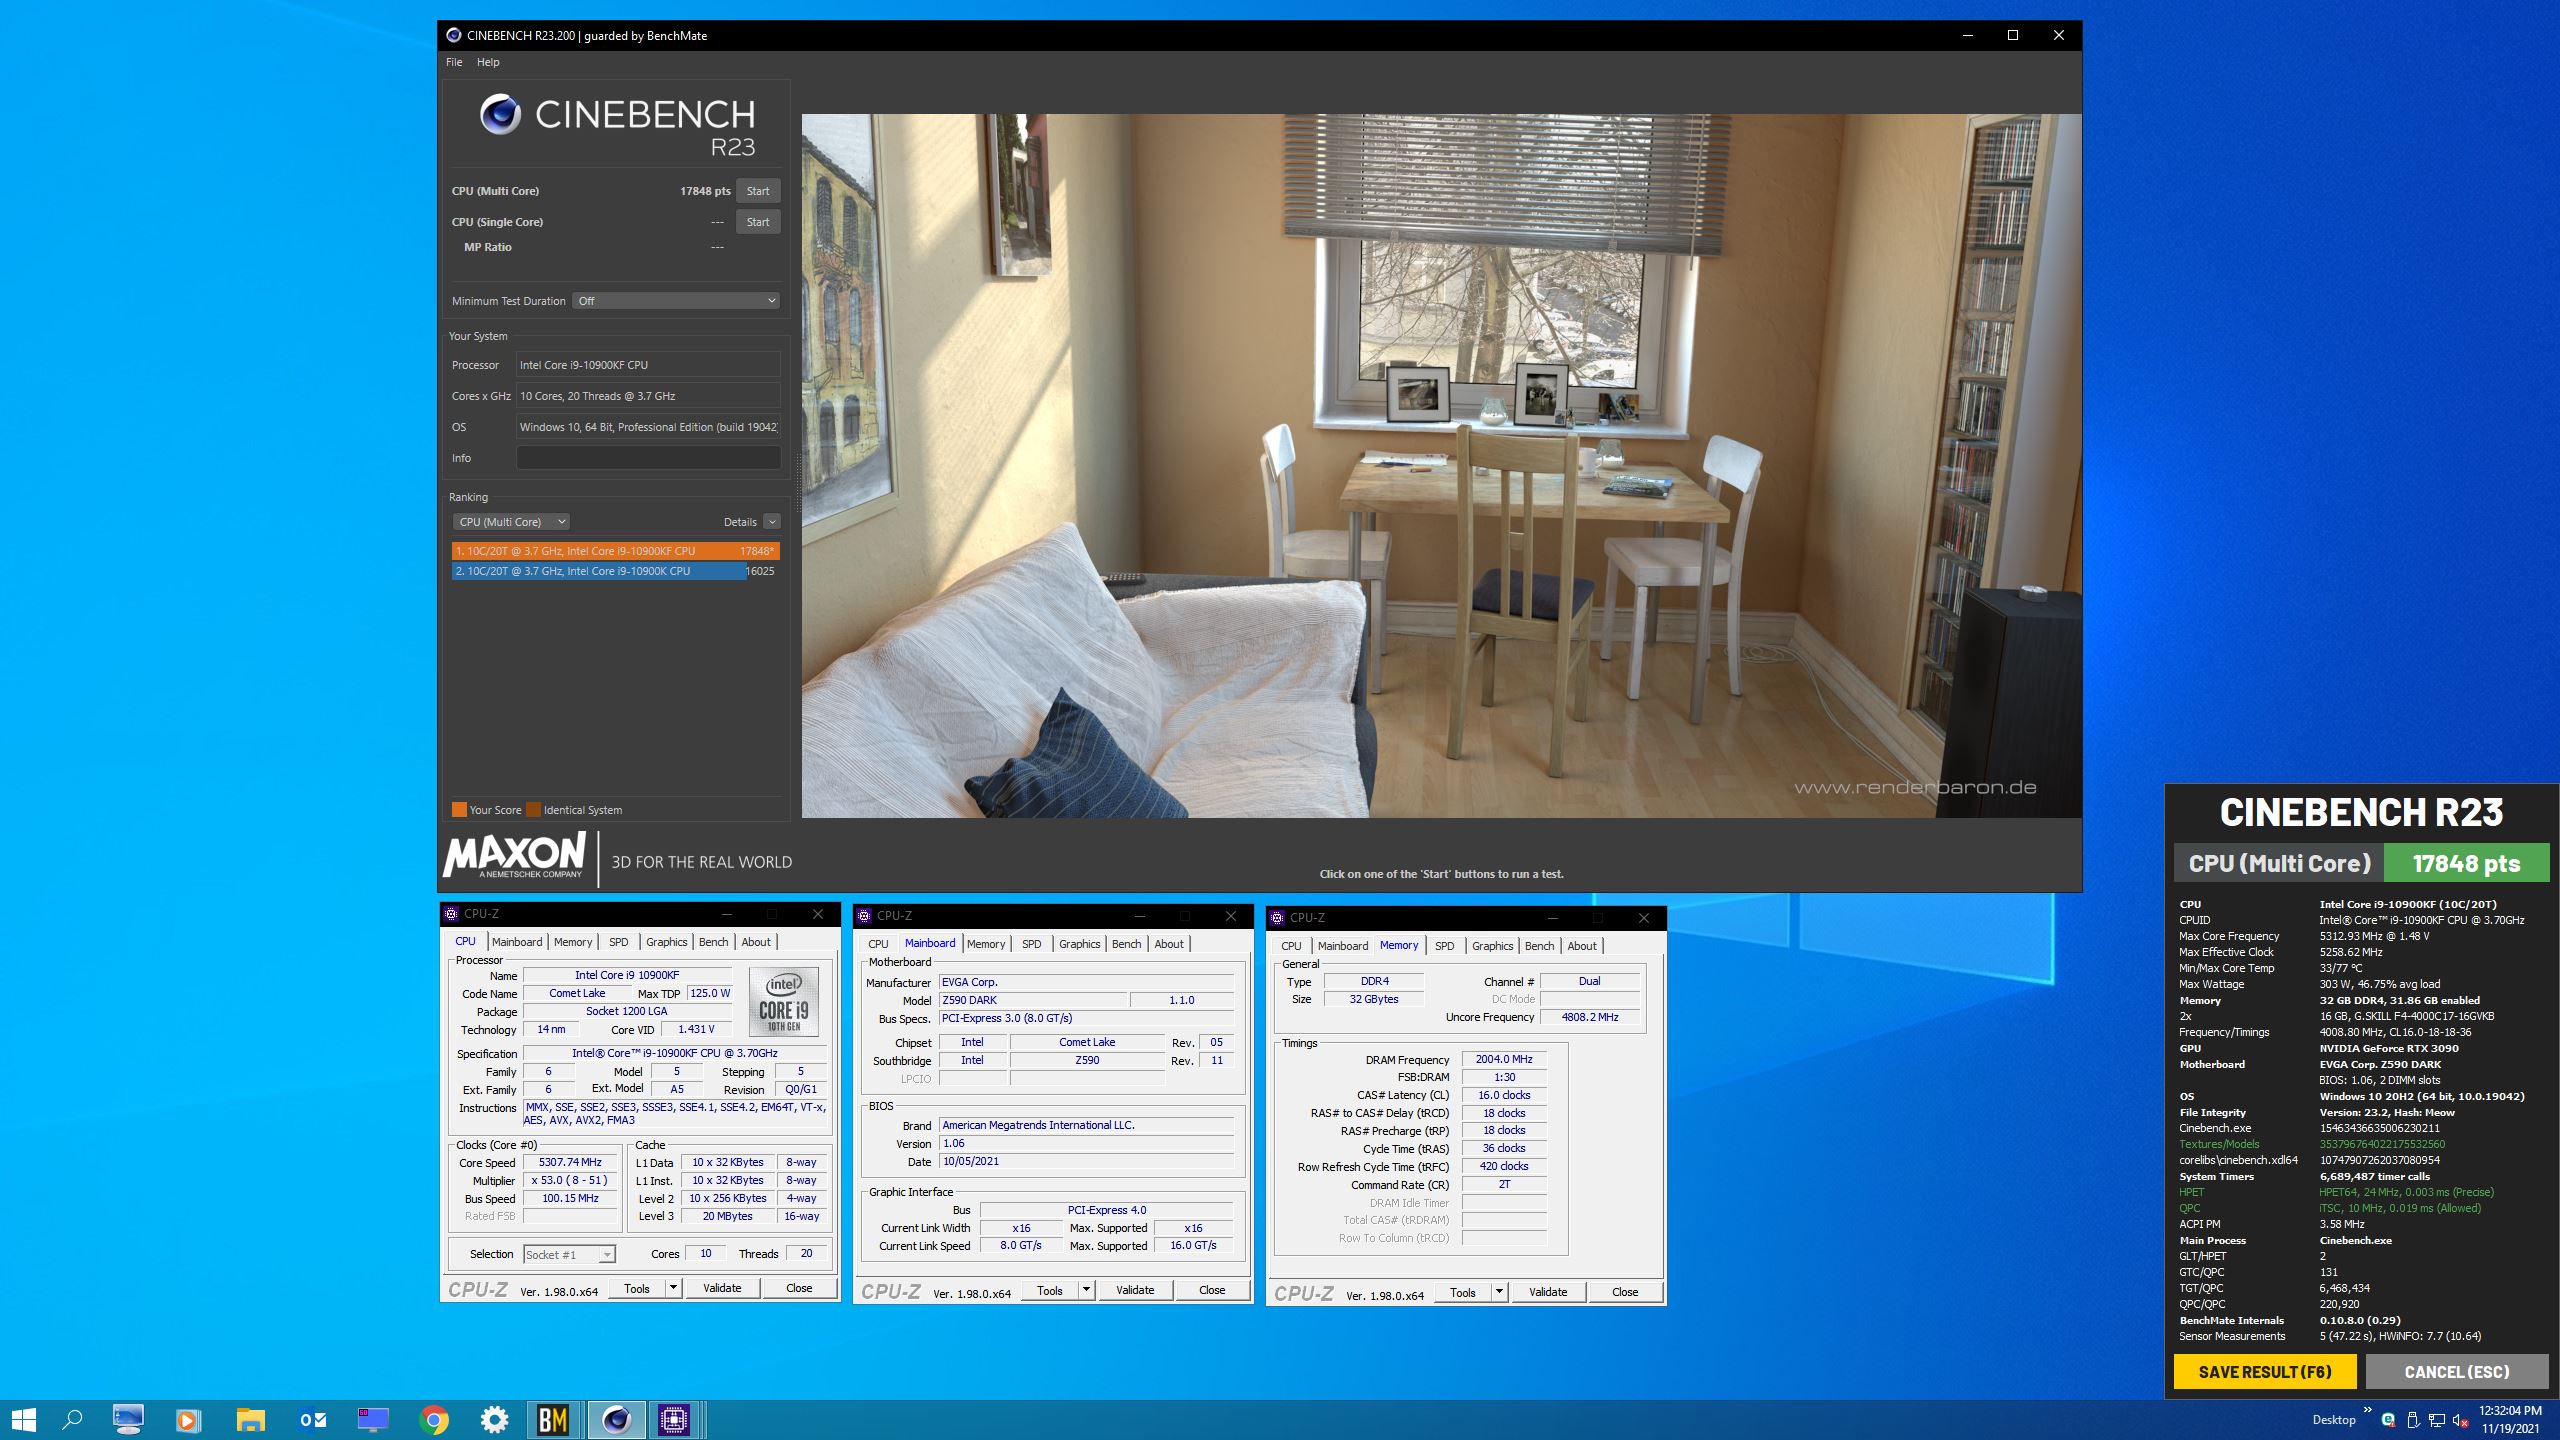Open the Help menu in Cinebench
Viewport: 2560px width, 1440px height.
(488, 62)
